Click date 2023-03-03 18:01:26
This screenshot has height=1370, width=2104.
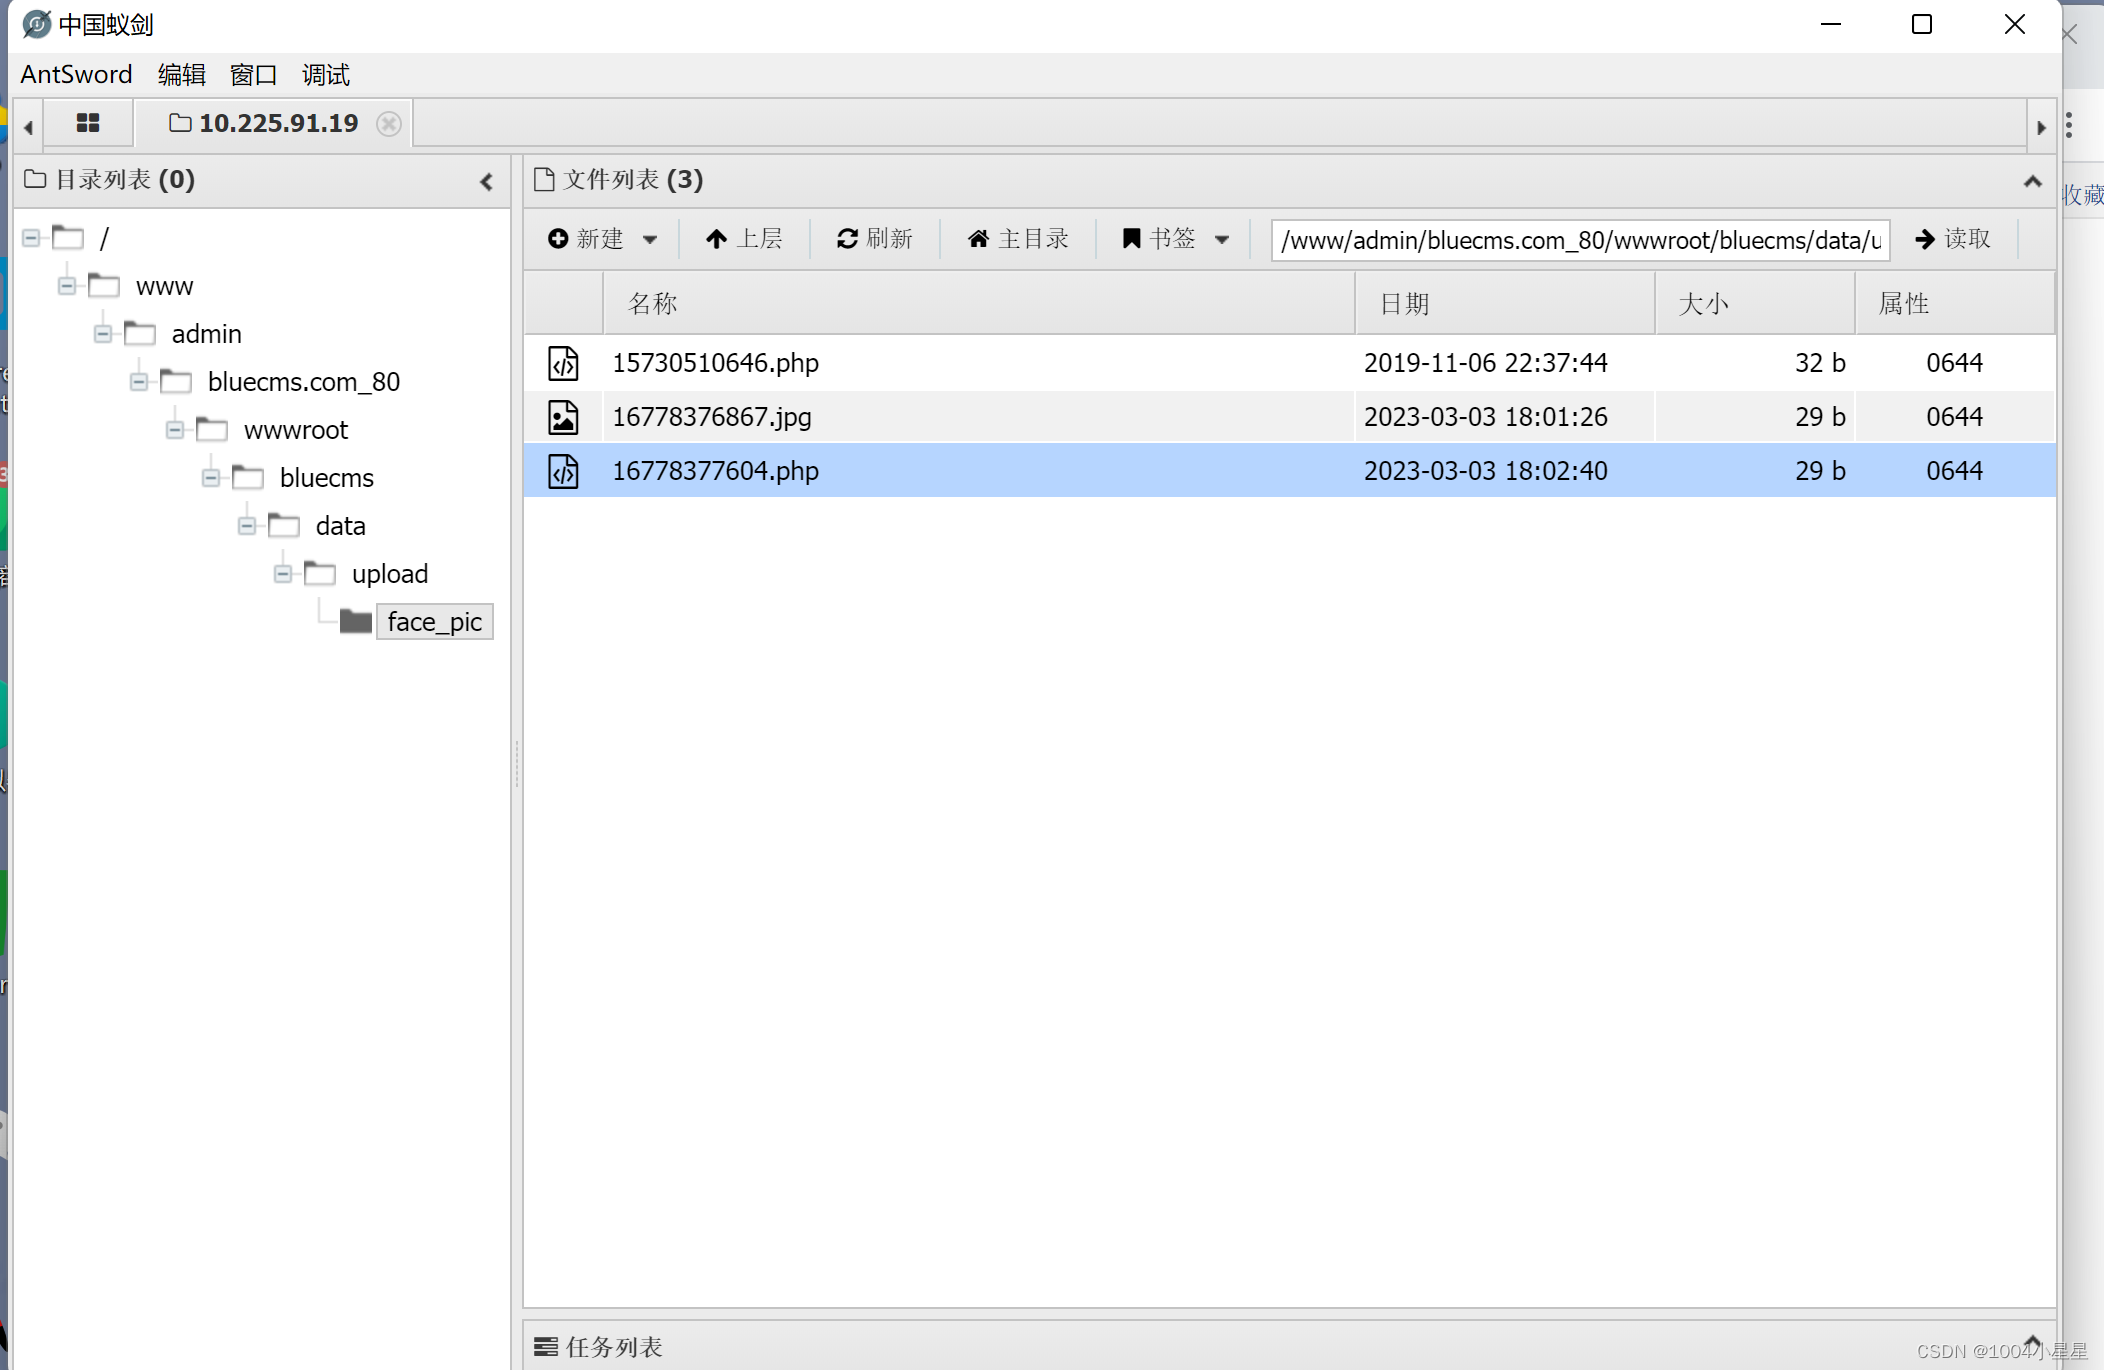tap(1485, 417)
